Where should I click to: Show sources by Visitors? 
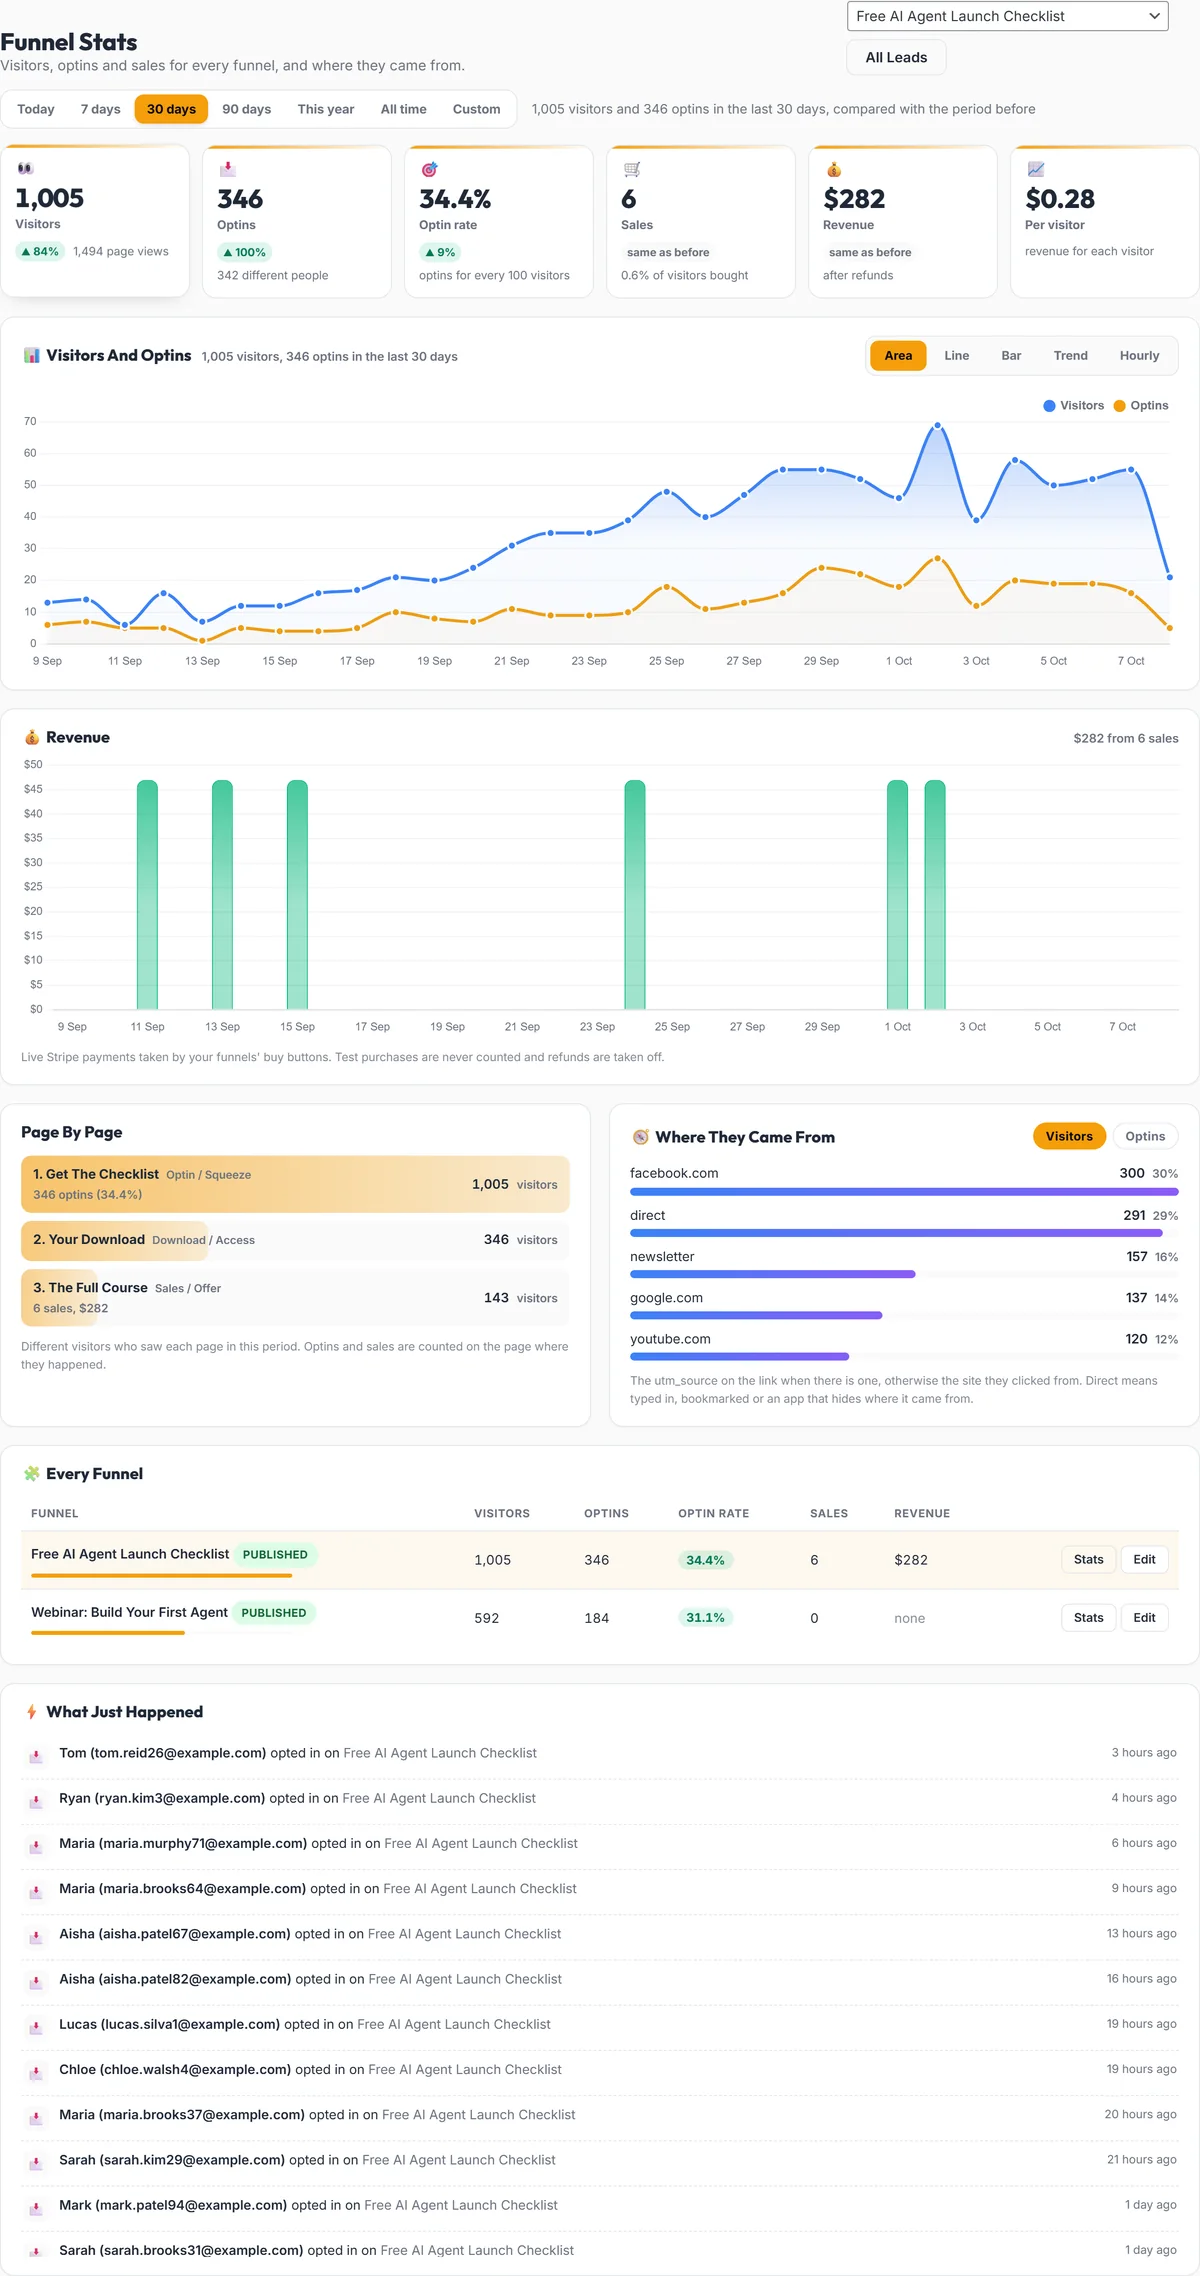coord(1069,1136)
